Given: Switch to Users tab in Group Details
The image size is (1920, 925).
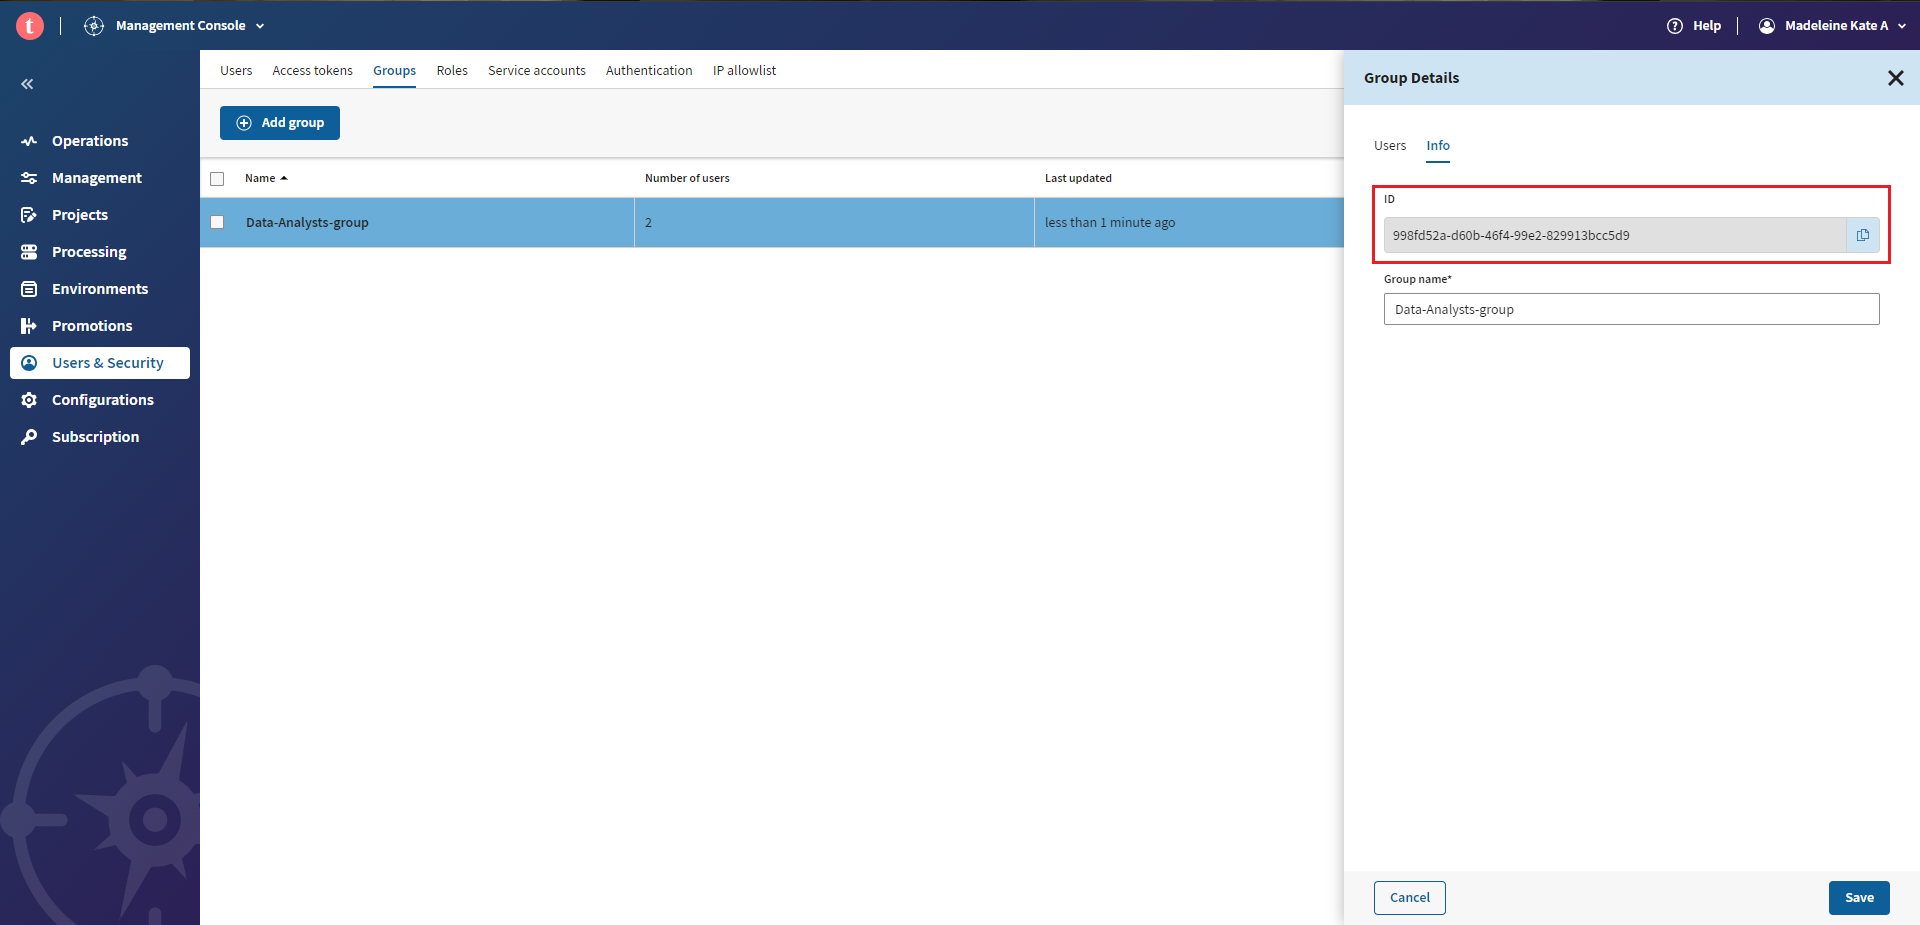Looking at the screenshot, I should click(1389, 146).
